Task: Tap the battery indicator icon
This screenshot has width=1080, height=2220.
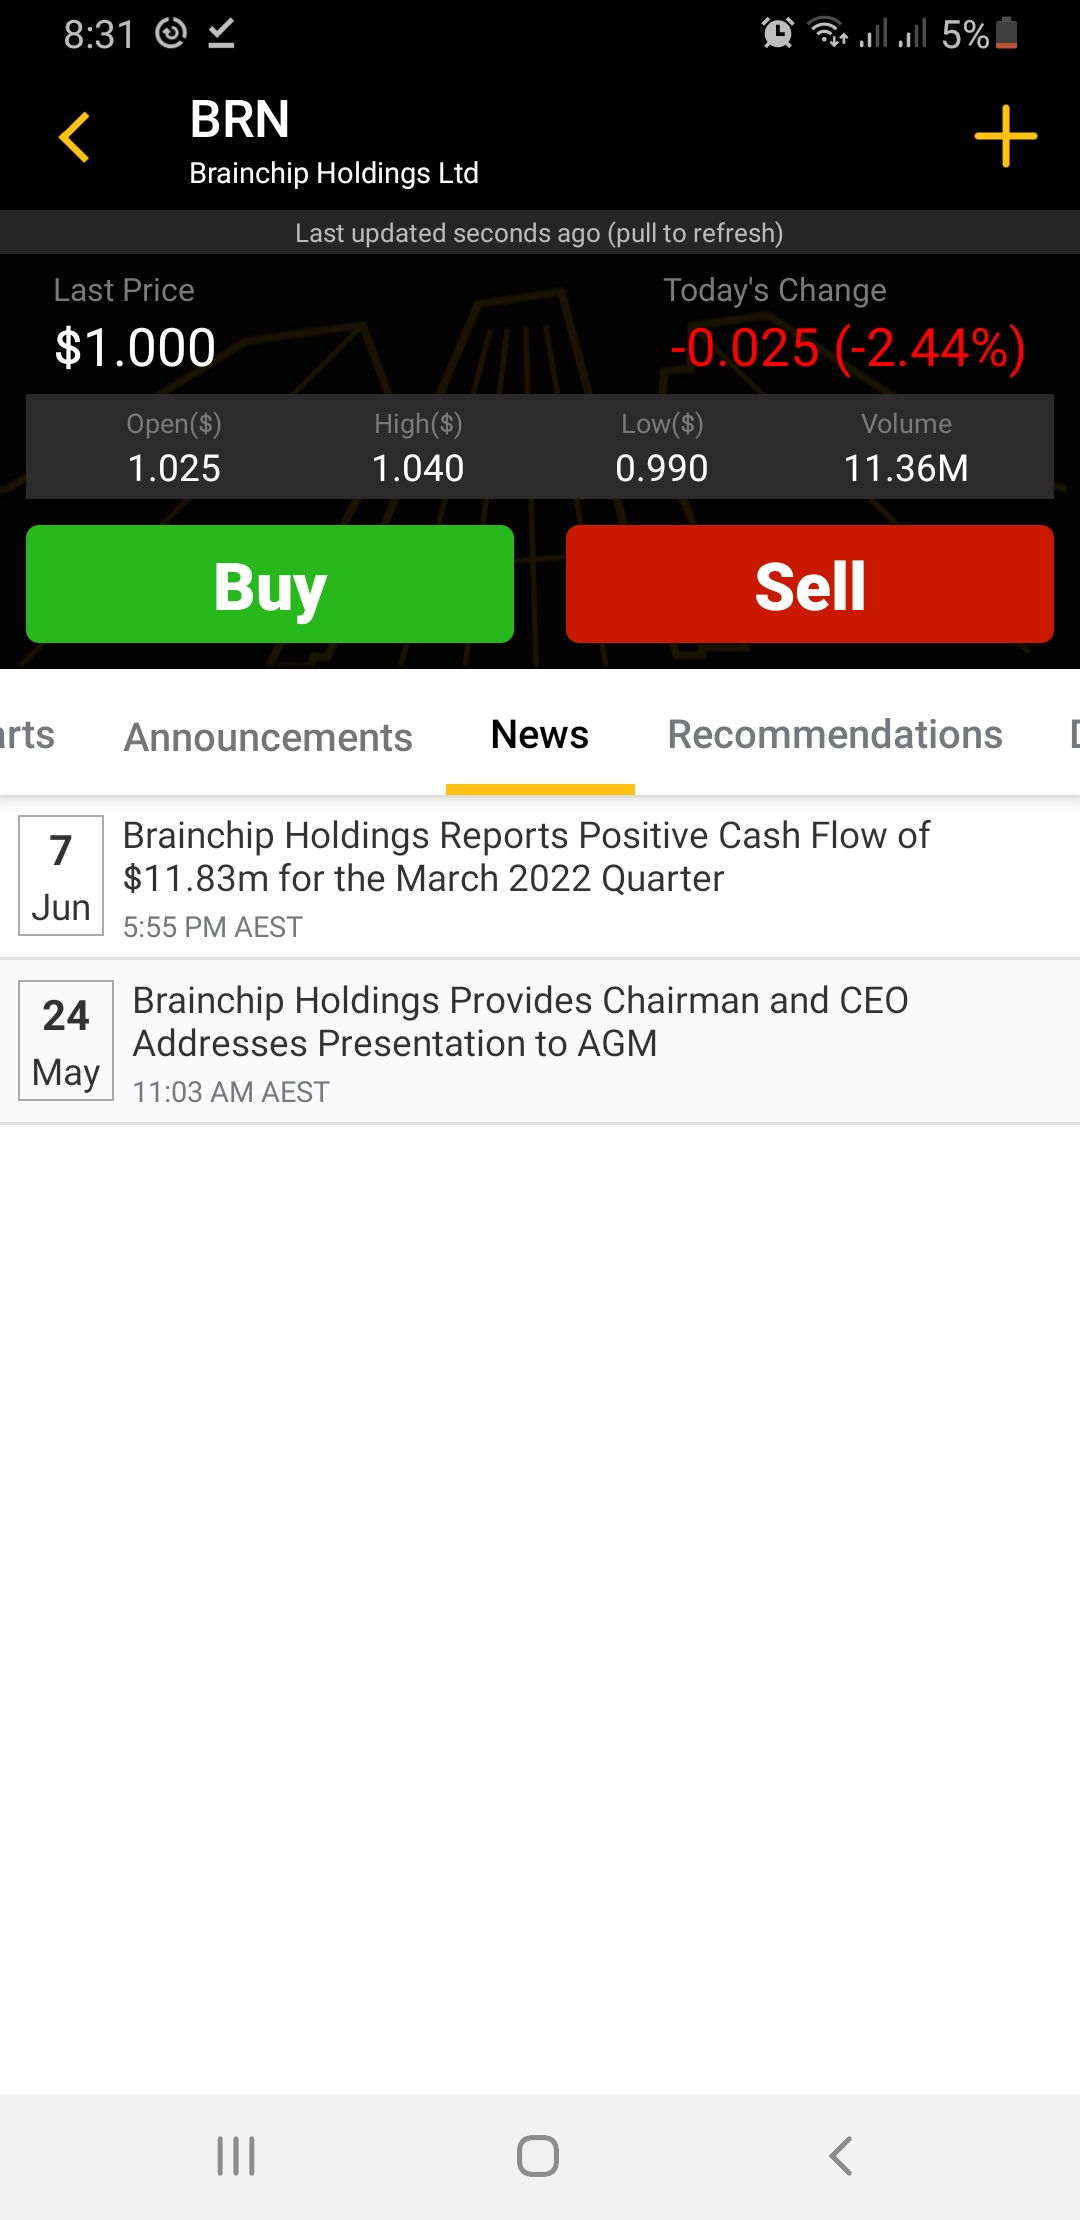Action: 1007,34
